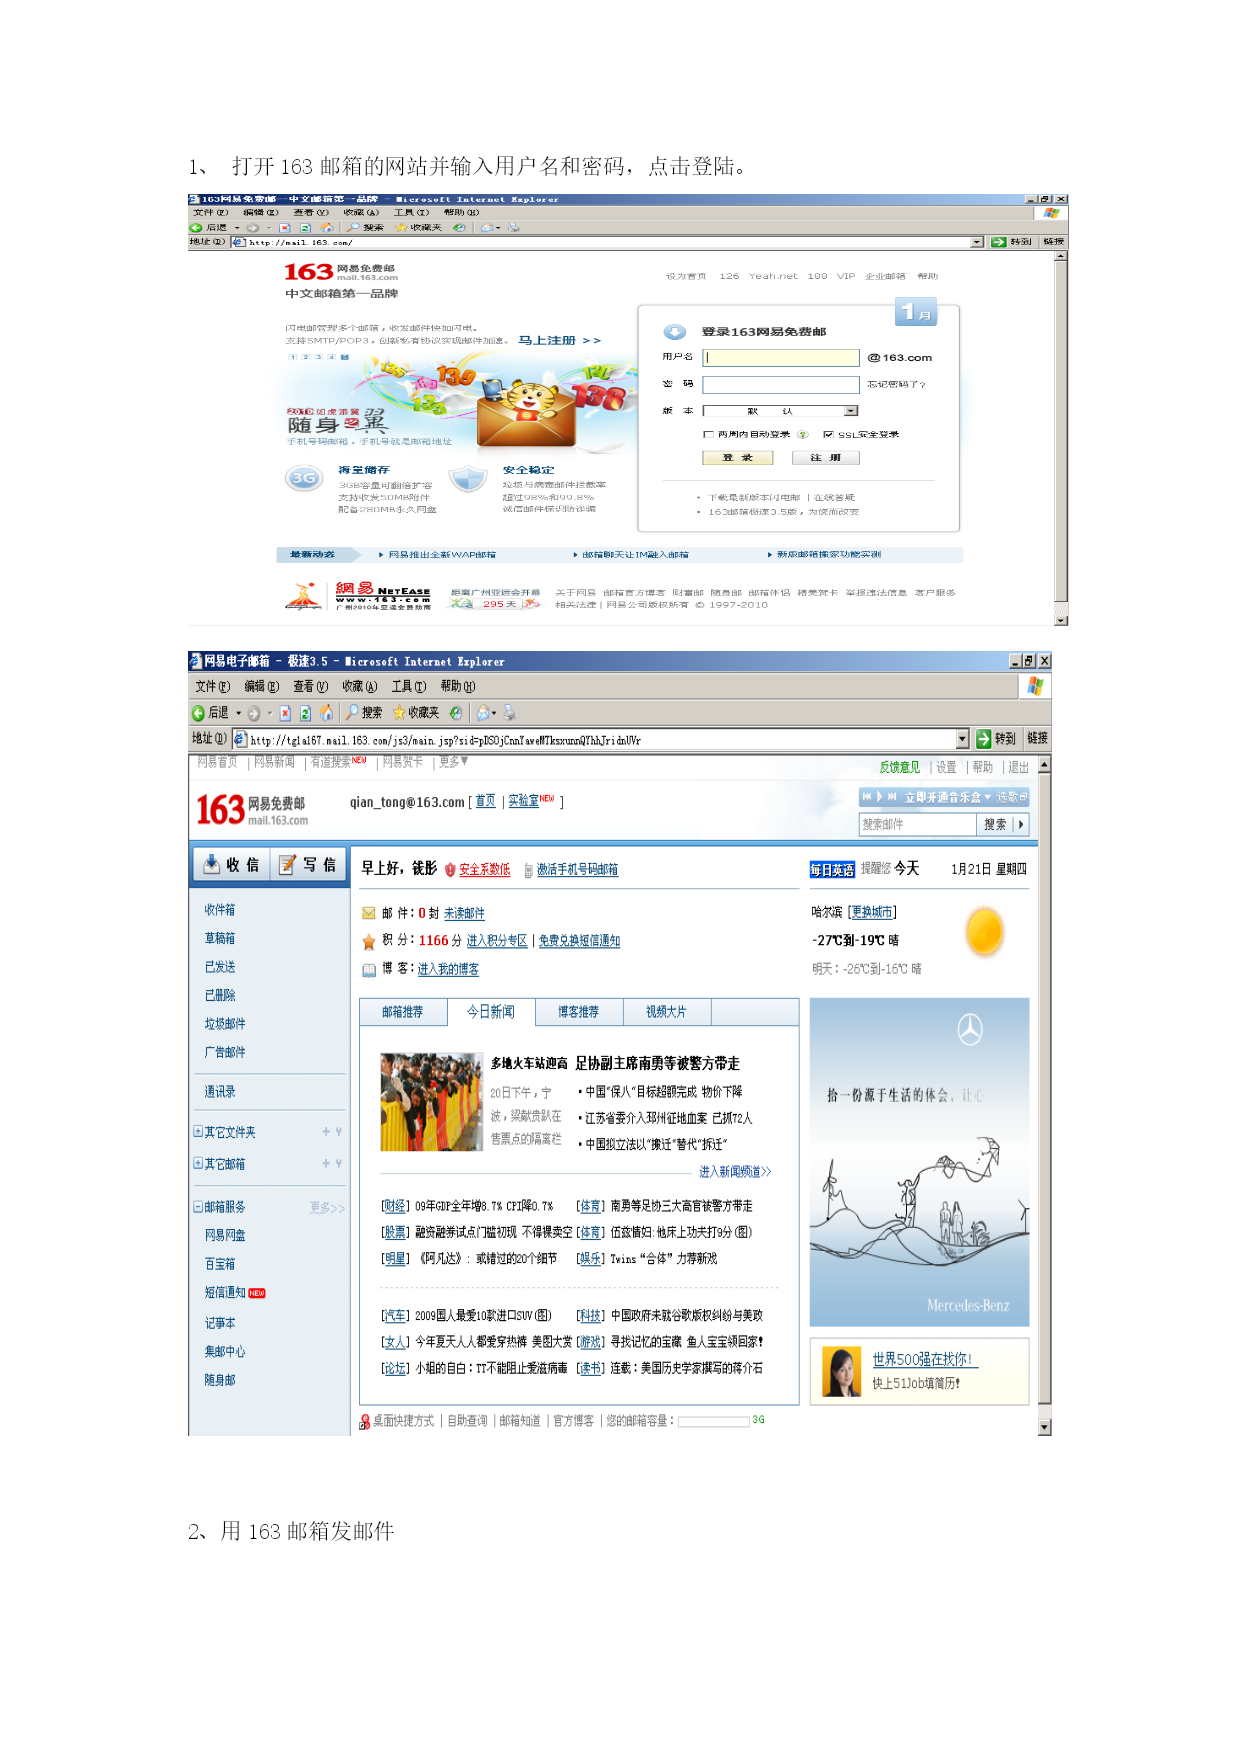Open the 工具 menu in mailbox window
The width and height of the screenshot is (1241, 1754).
(409, 686)
